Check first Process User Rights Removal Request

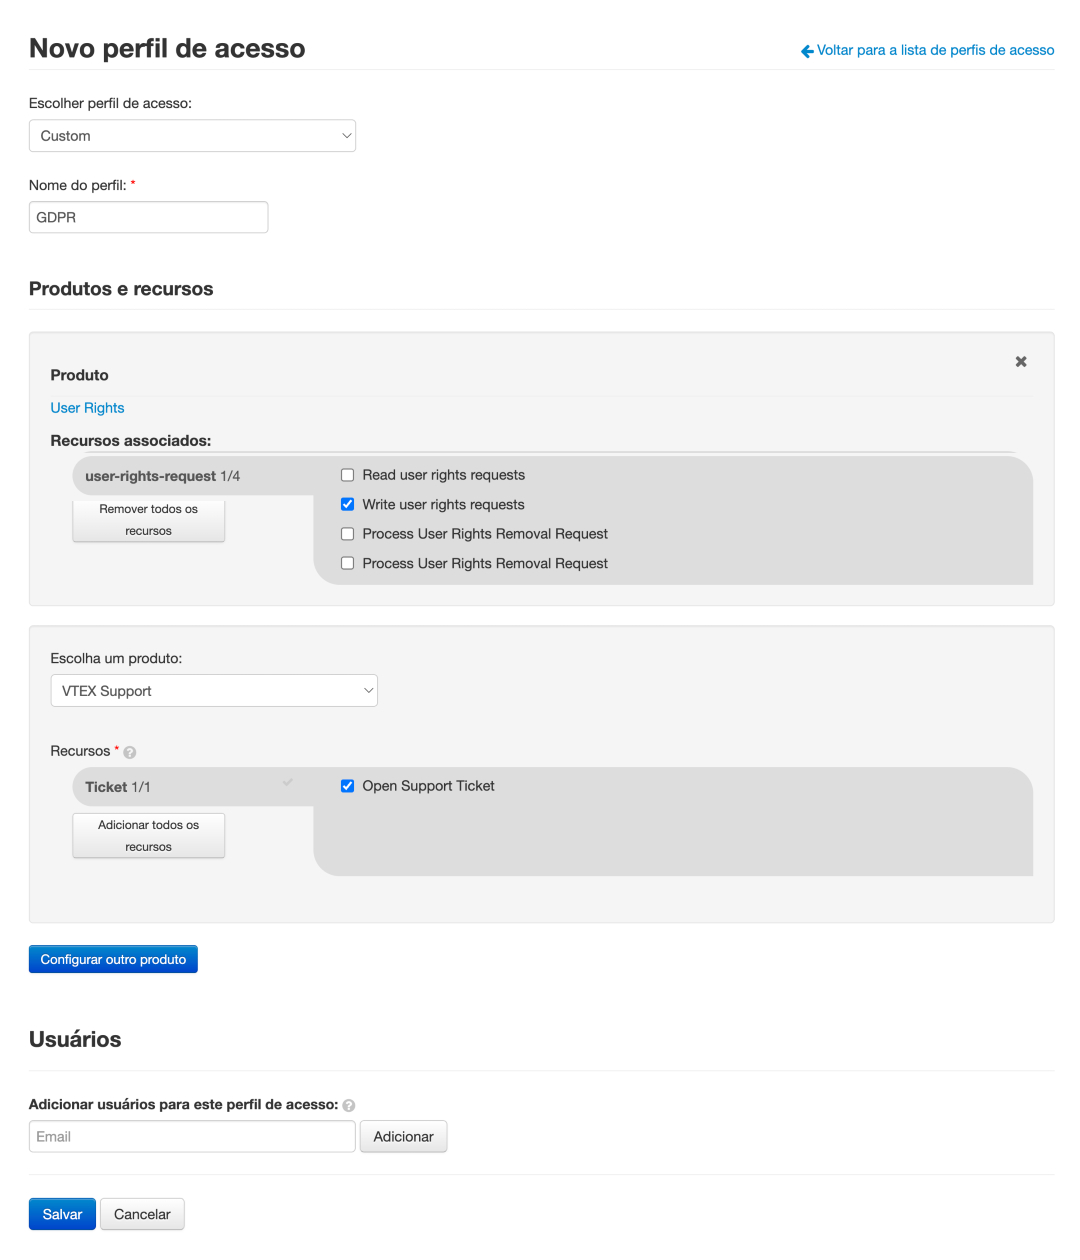(348, 534)
